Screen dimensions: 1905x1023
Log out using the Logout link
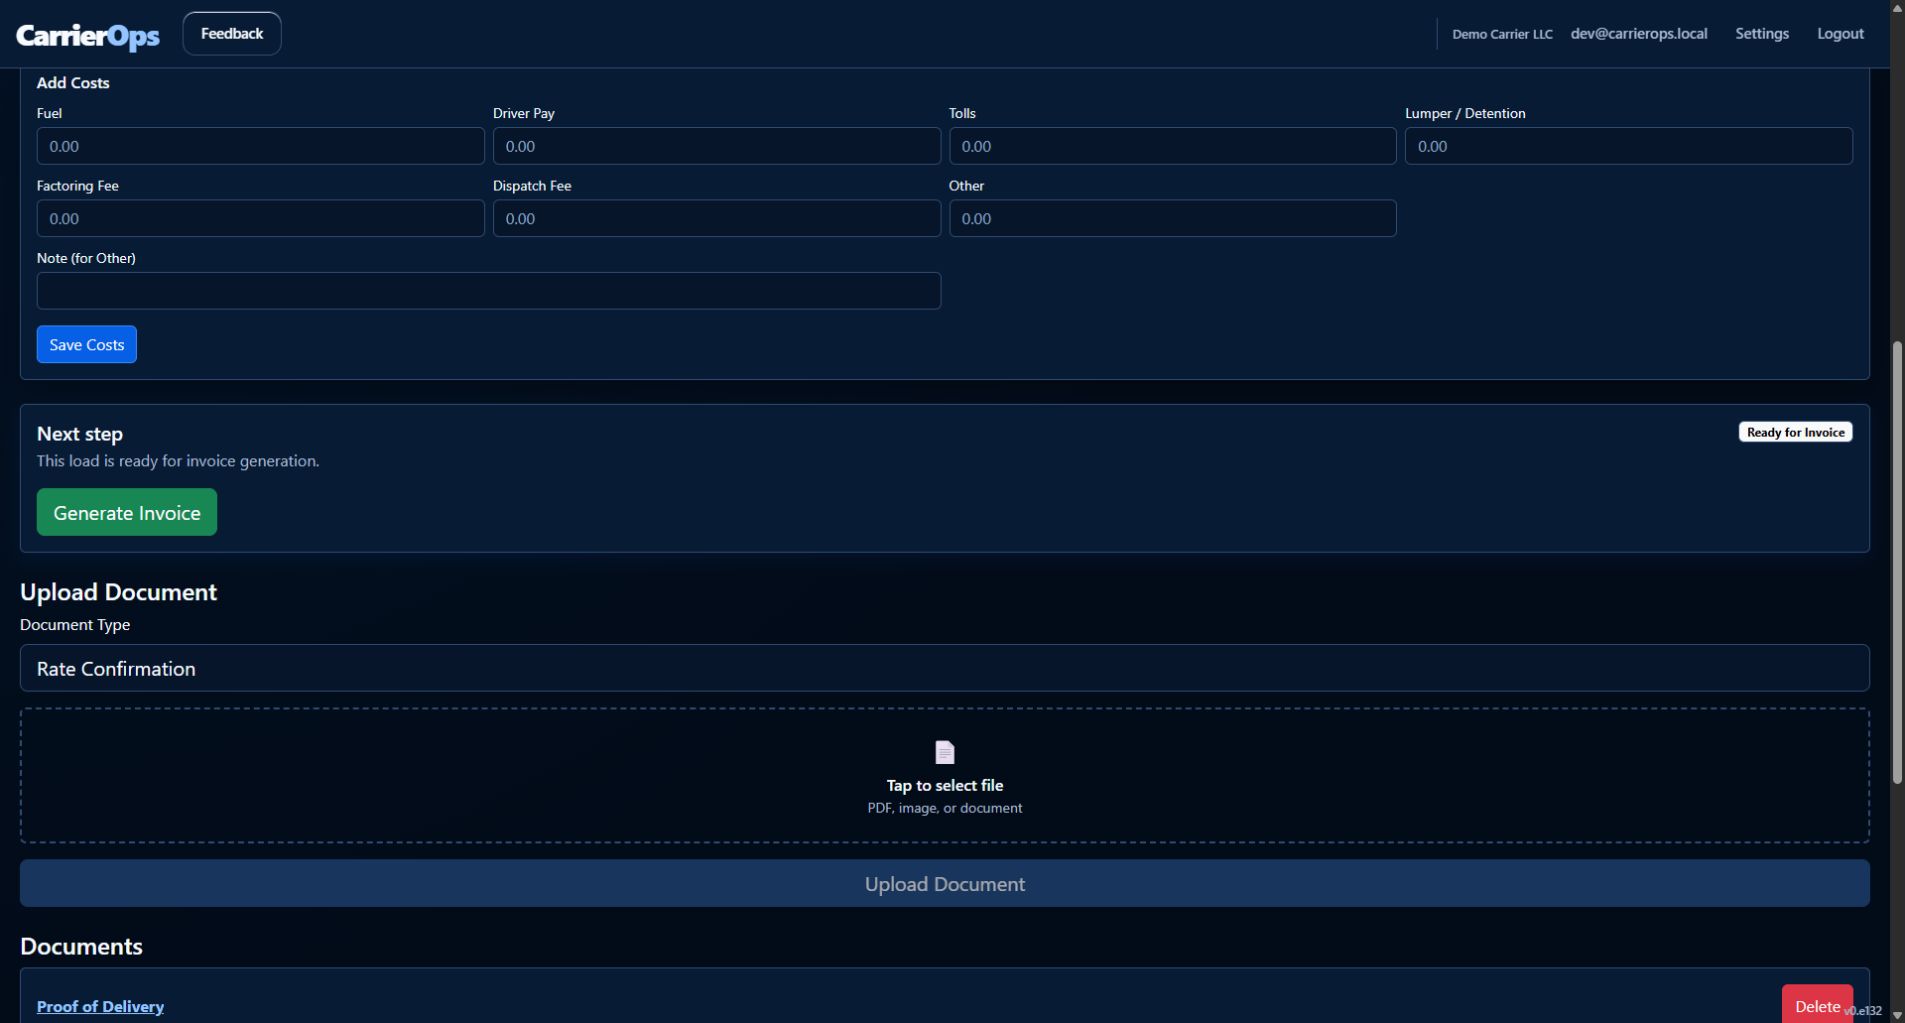[1840, 34]
